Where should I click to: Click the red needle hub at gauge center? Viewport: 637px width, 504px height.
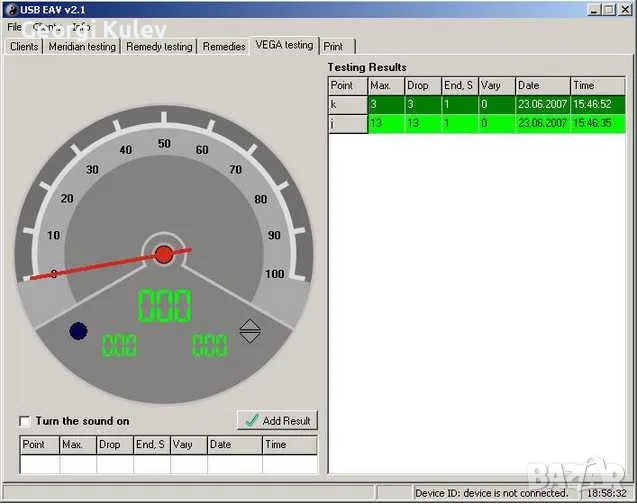tap(164, 255)
